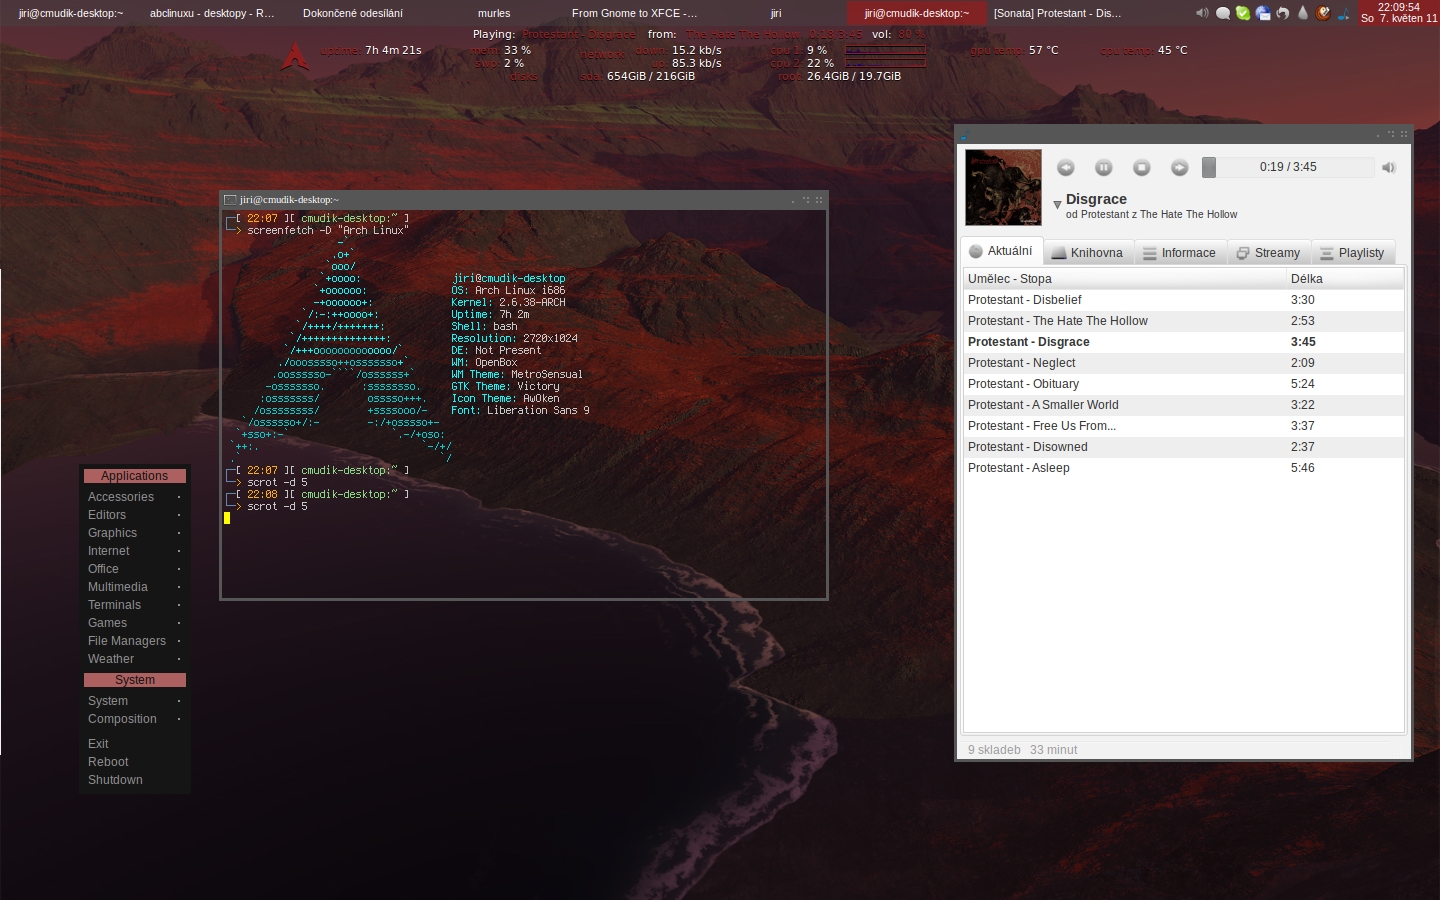This screenshot has width=1440, height=900.
Task: Expand the Graphics submenu
Action: [134, 533]
